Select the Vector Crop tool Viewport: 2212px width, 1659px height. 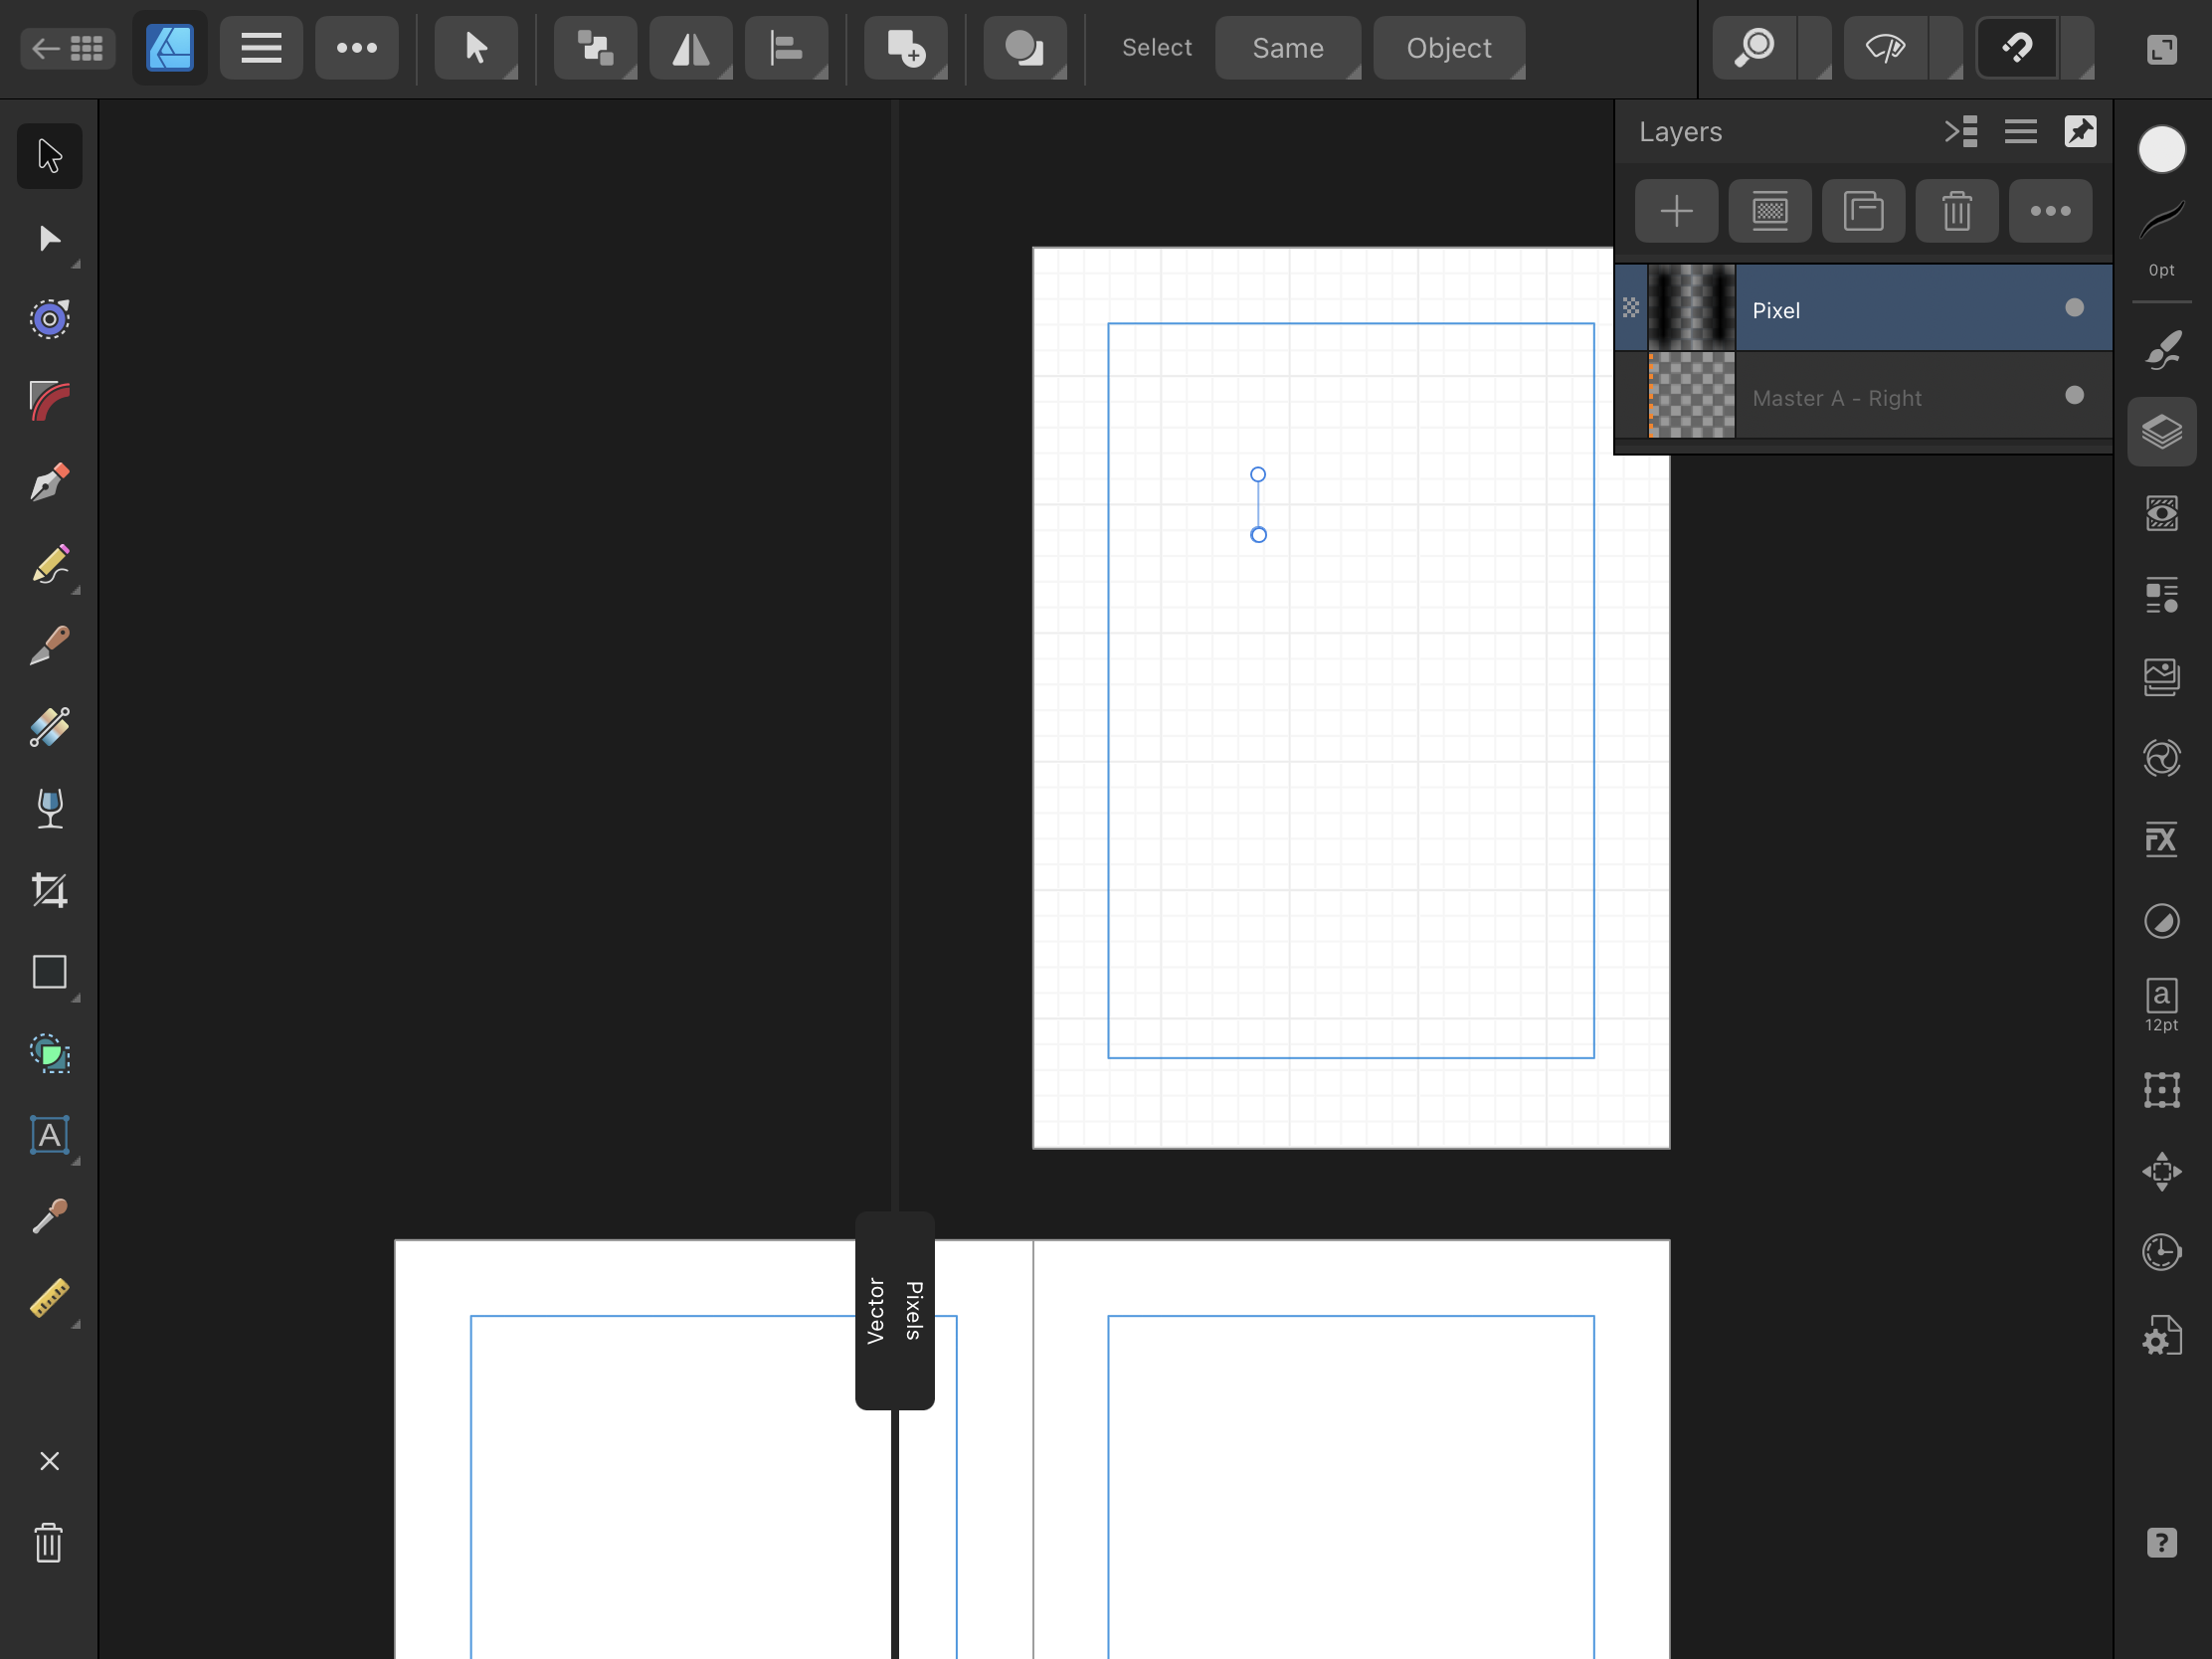[49, 891]
